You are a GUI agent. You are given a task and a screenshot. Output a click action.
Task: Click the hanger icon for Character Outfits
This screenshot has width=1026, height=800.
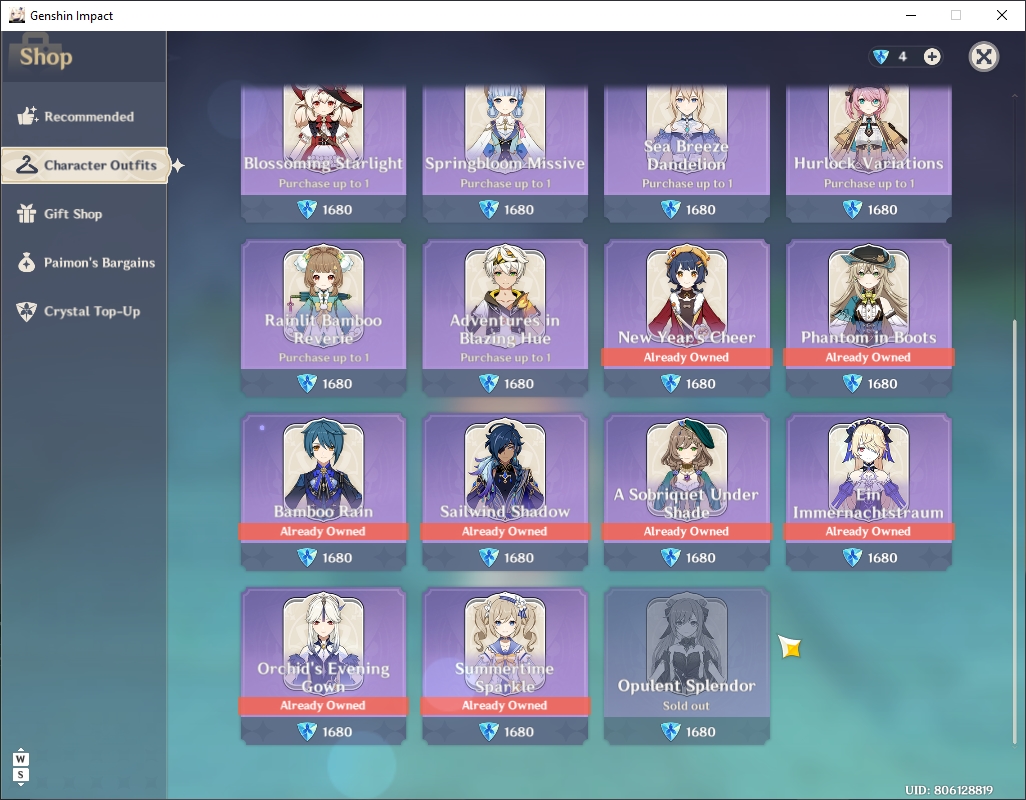[x=27, y=165]
